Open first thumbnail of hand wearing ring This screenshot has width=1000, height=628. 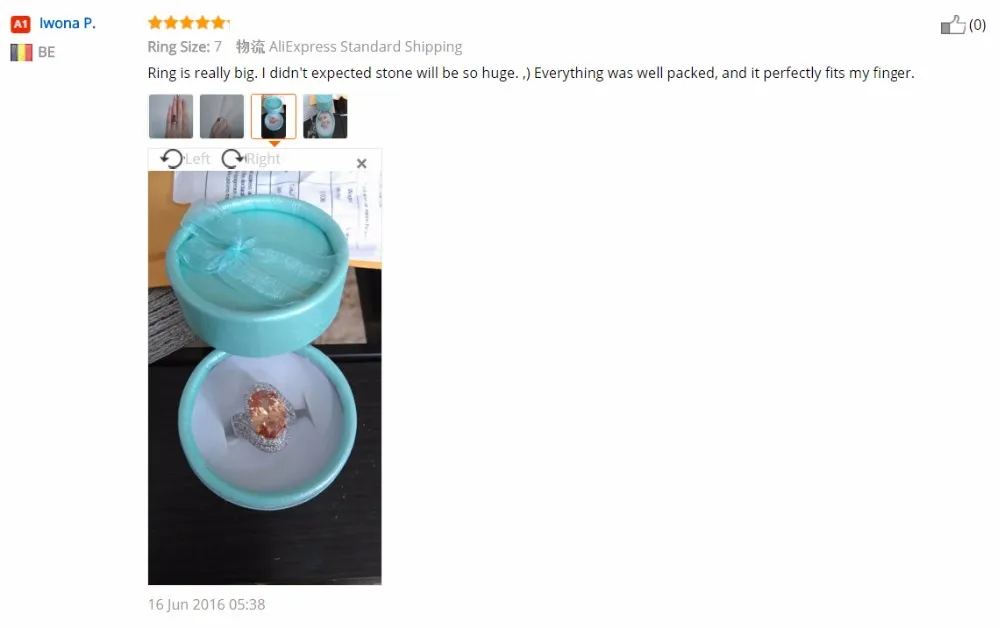coord(171,116)
